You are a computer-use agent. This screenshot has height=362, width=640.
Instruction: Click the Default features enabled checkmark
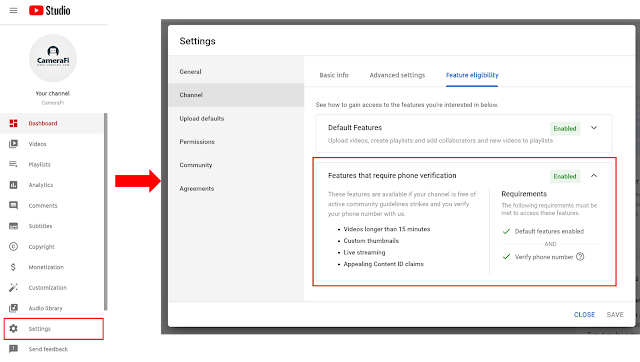pyautogui.click(x=506, y=231)
